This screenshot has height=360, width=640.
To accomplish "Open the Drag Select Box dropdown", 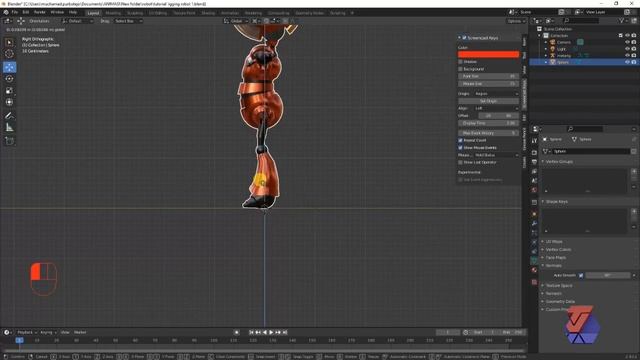I will (128, 21).
